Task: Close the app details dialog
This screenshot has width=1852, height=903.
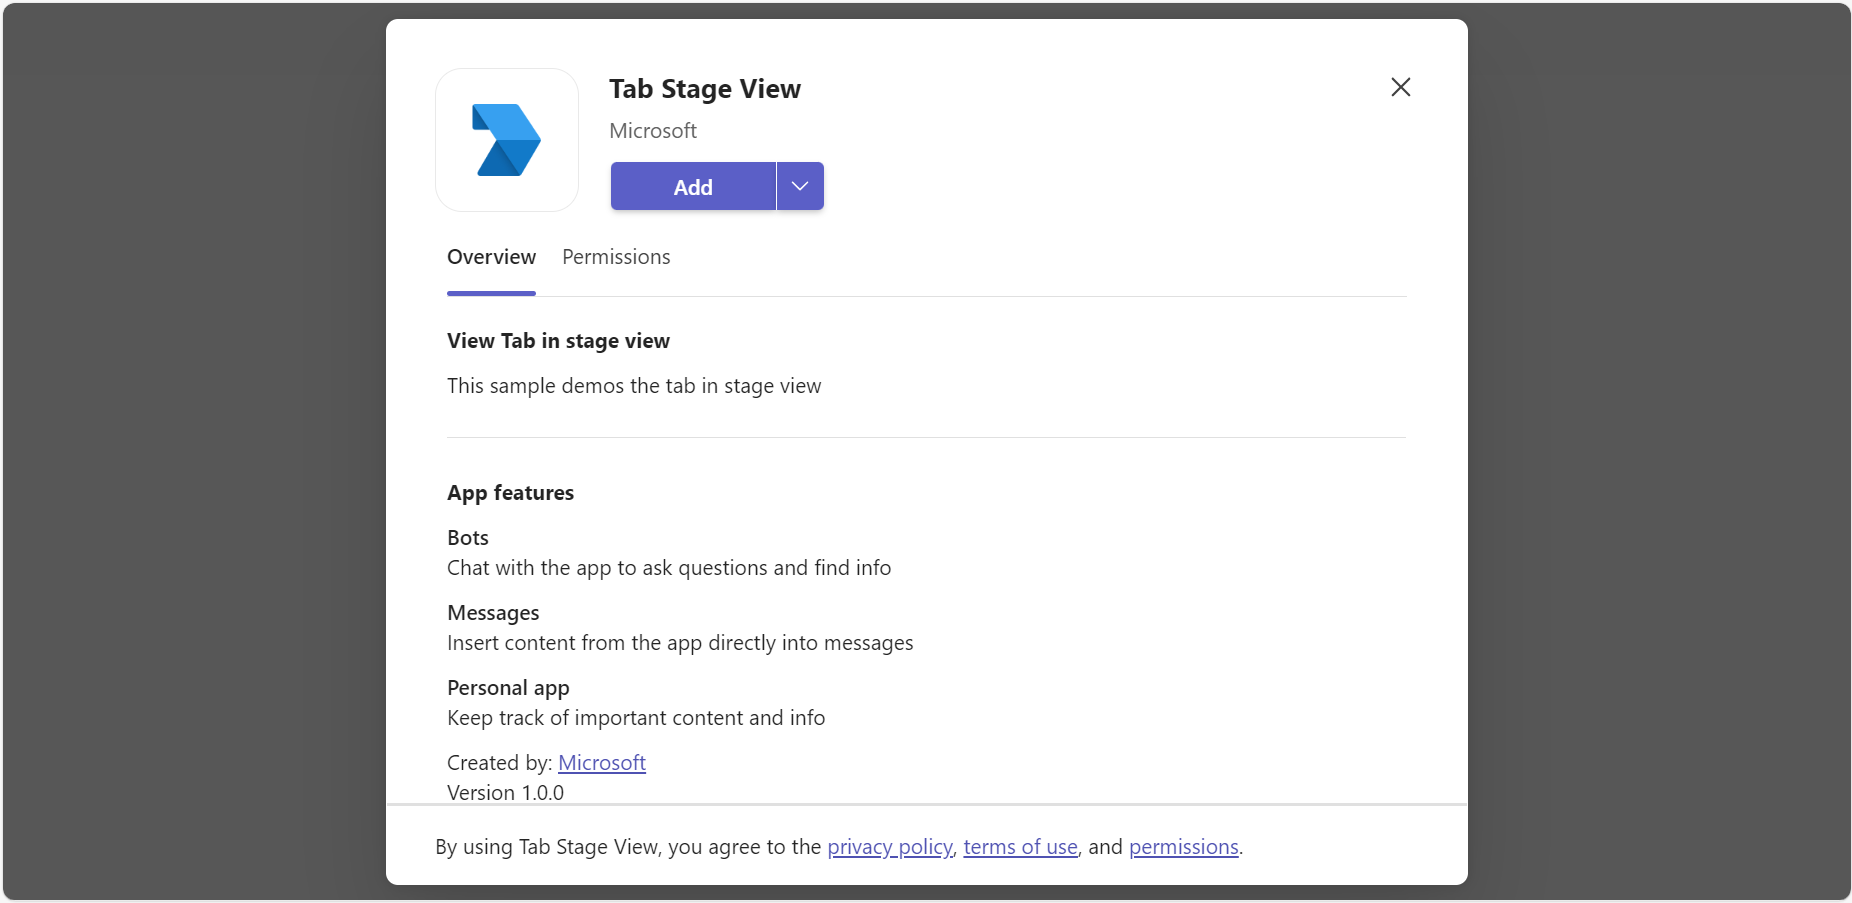Action: click(1400, 87)
